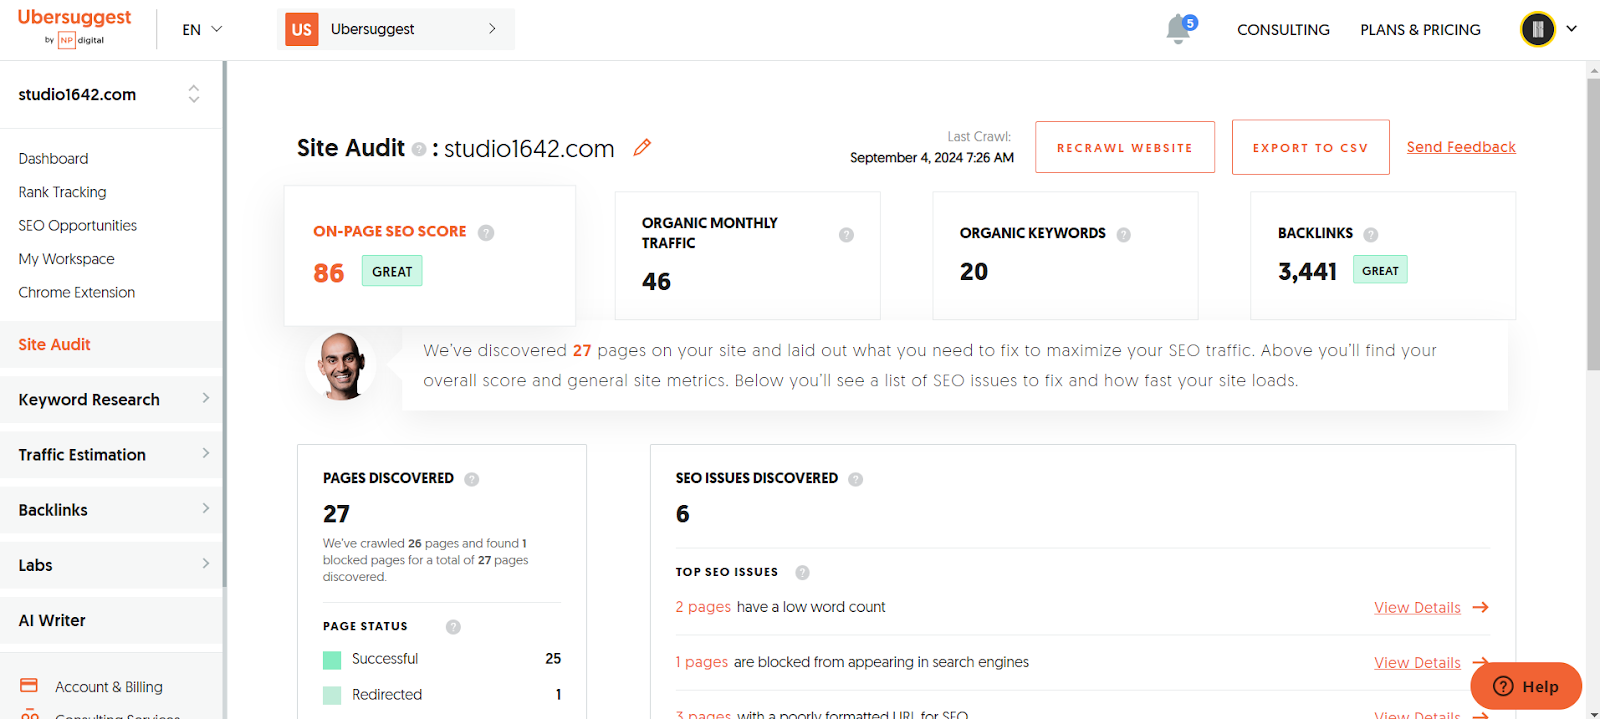Click the US country flag badge

pyautogui.click(x=301, y=29)
